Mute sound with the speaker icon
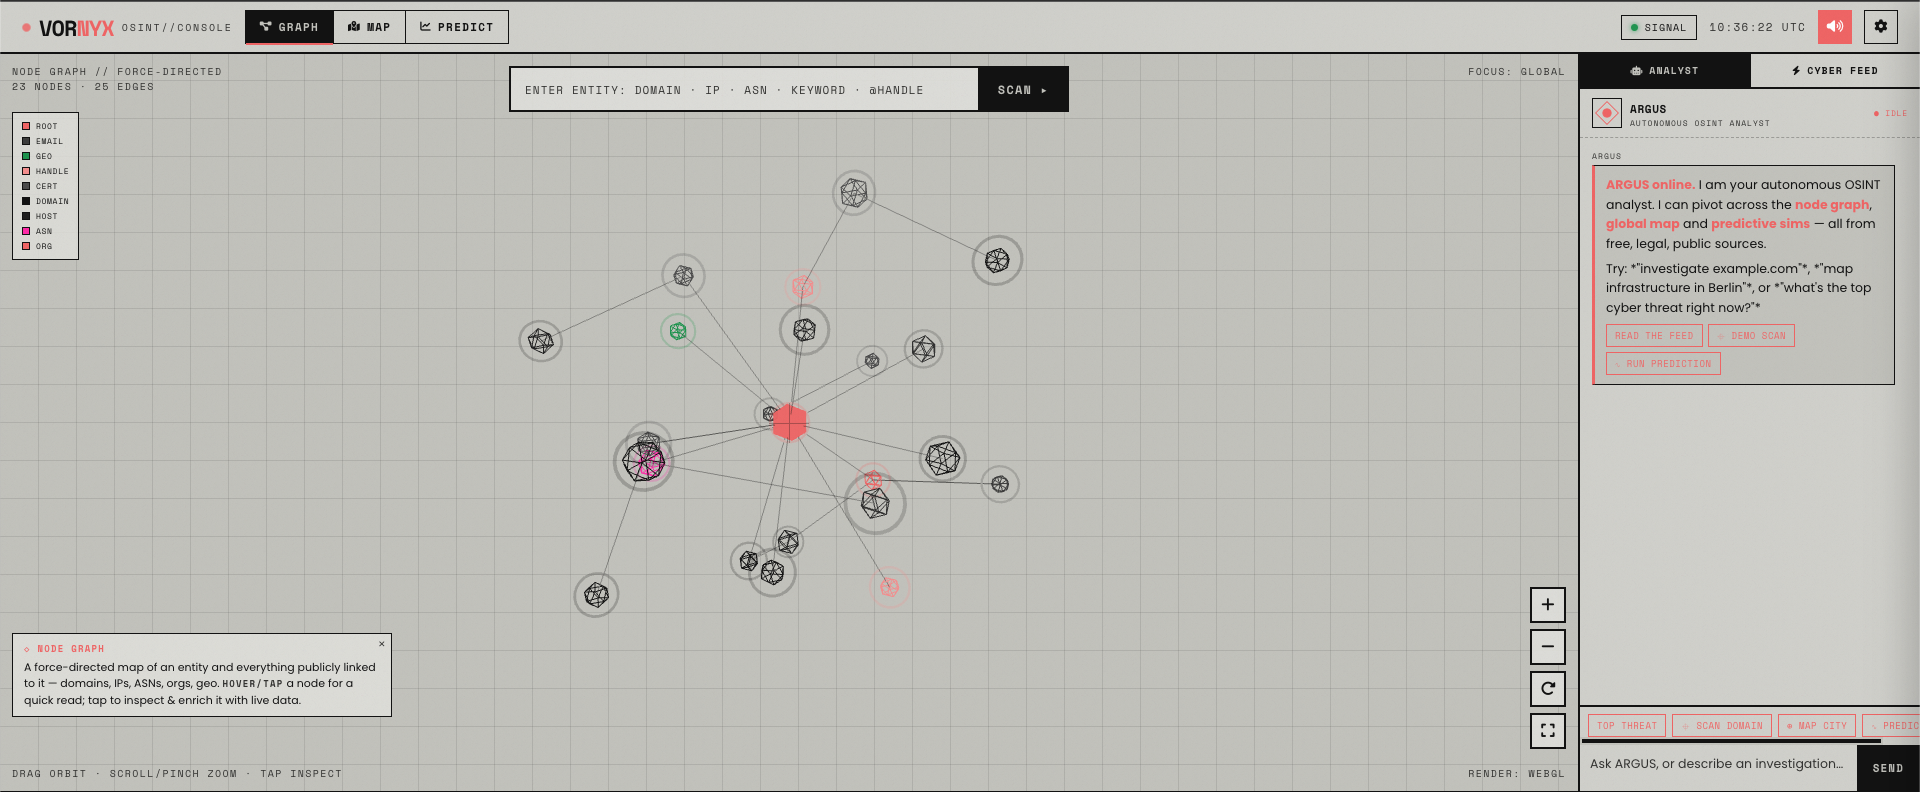This screenshot has height=792, width=1920. click(1835, 27)
